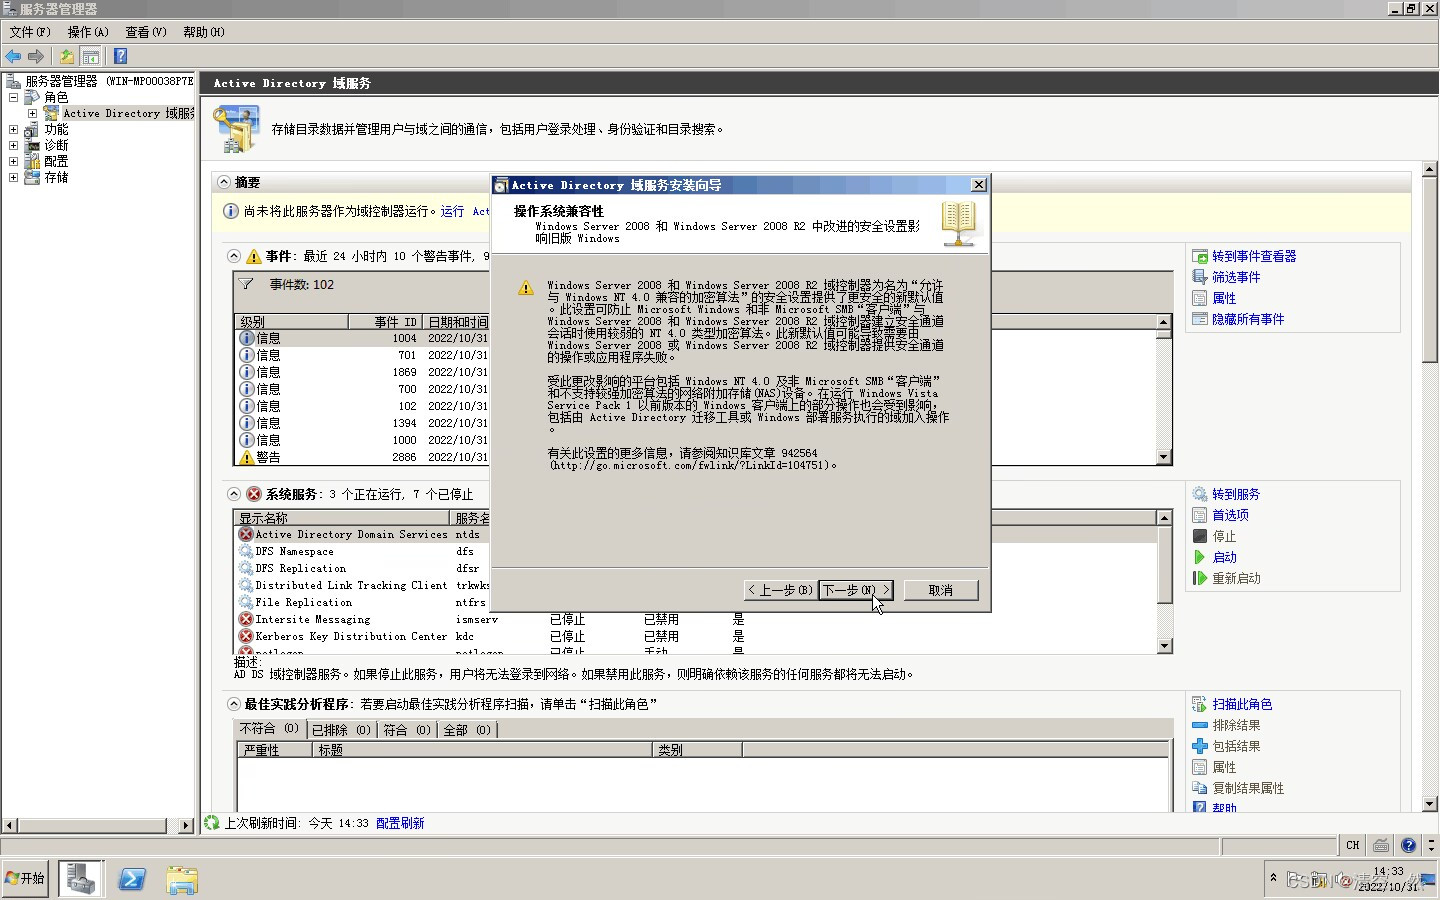
Task: Select 功能 in the console tree
Action: (x=56, y=129)
